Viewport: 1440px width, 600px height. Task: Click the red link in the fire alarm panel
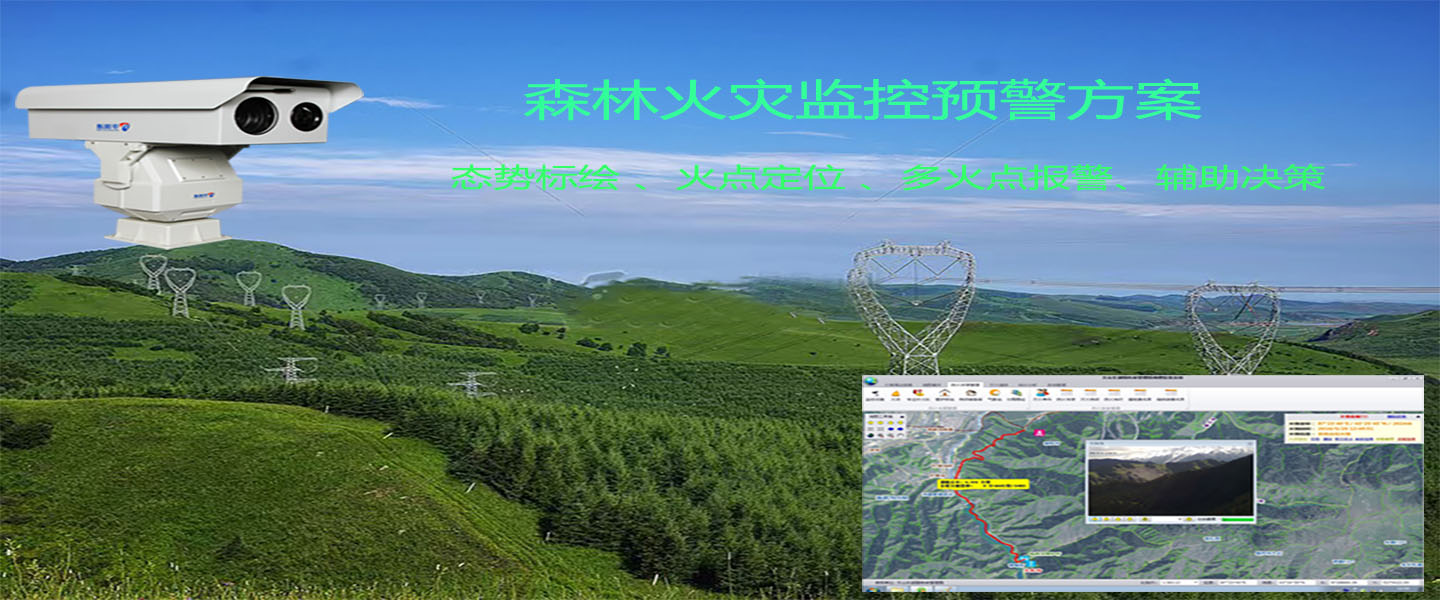click(1405, 439)
